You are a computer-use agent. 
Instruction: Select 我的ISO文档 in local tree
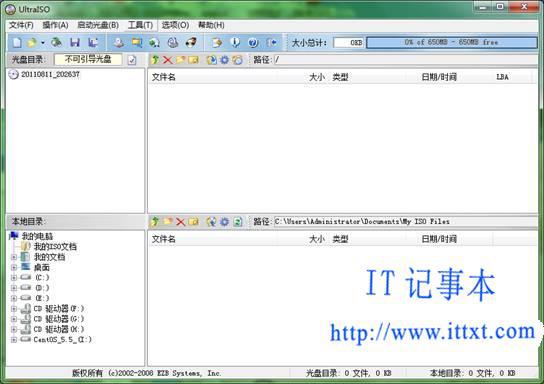pos(55,247)
